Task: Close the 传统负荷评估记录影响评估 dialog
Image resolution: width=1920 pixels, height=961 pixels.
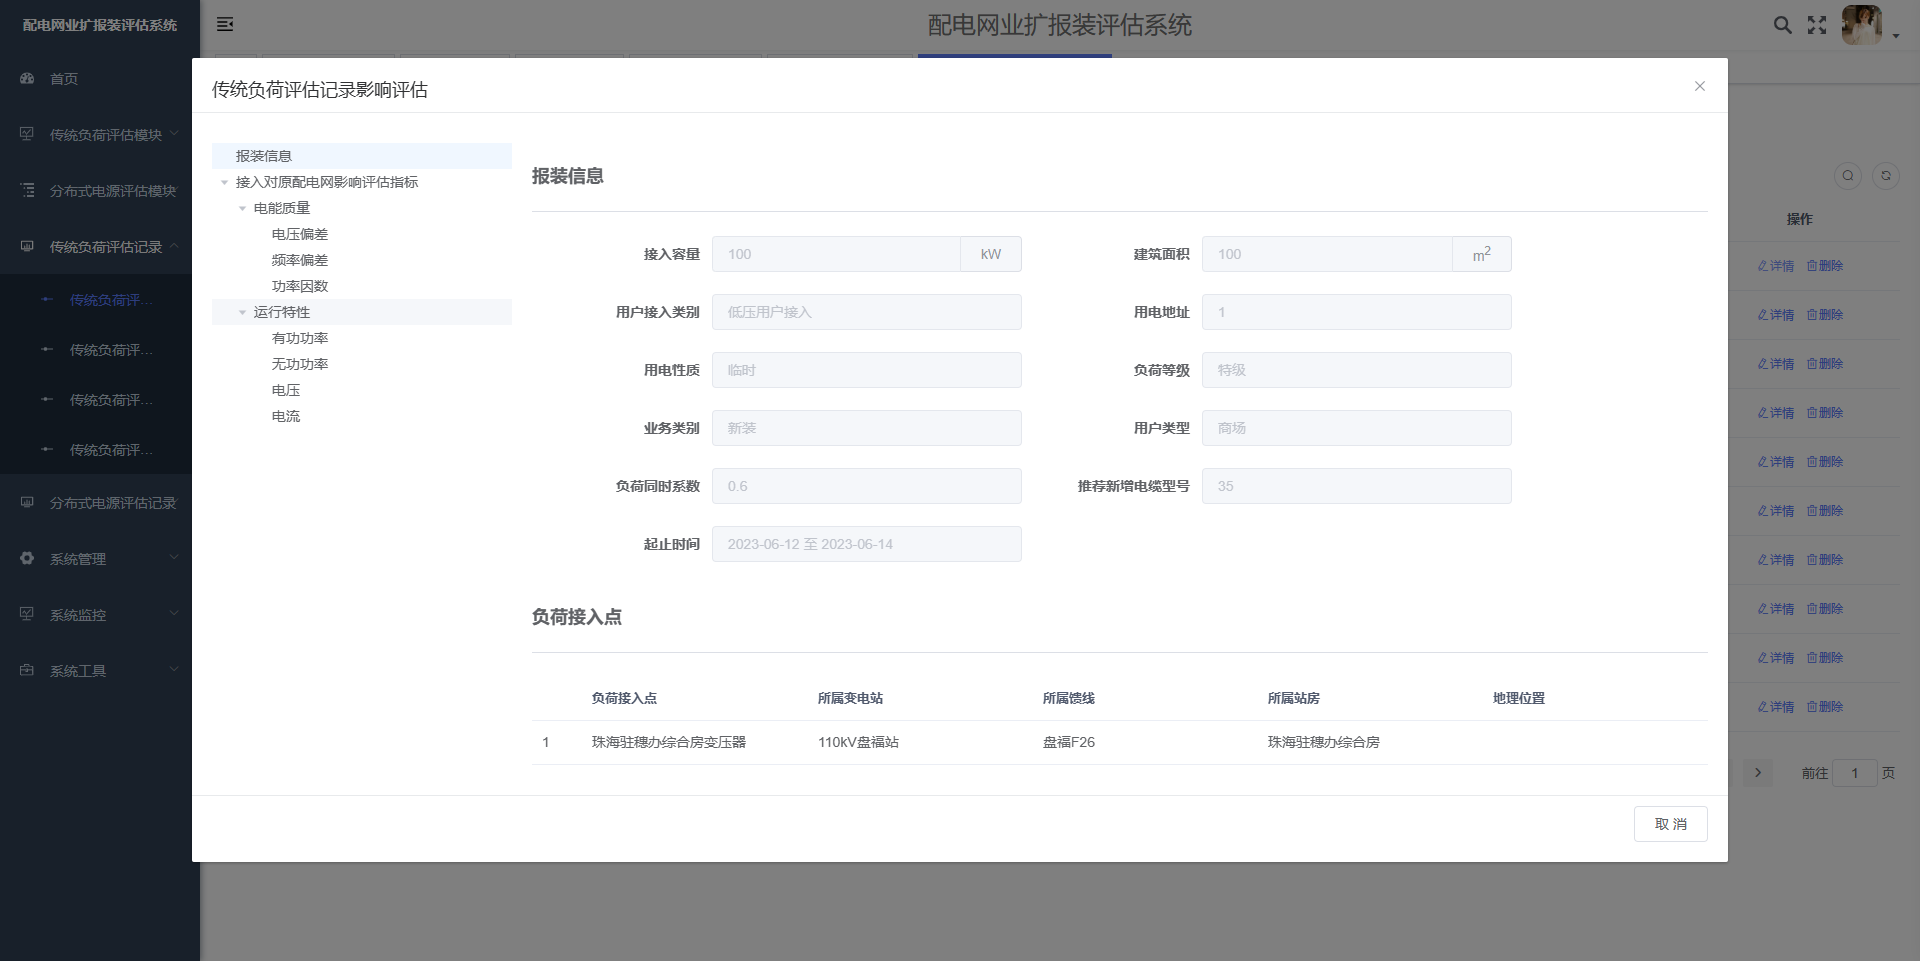Action: click(1699, 86)
